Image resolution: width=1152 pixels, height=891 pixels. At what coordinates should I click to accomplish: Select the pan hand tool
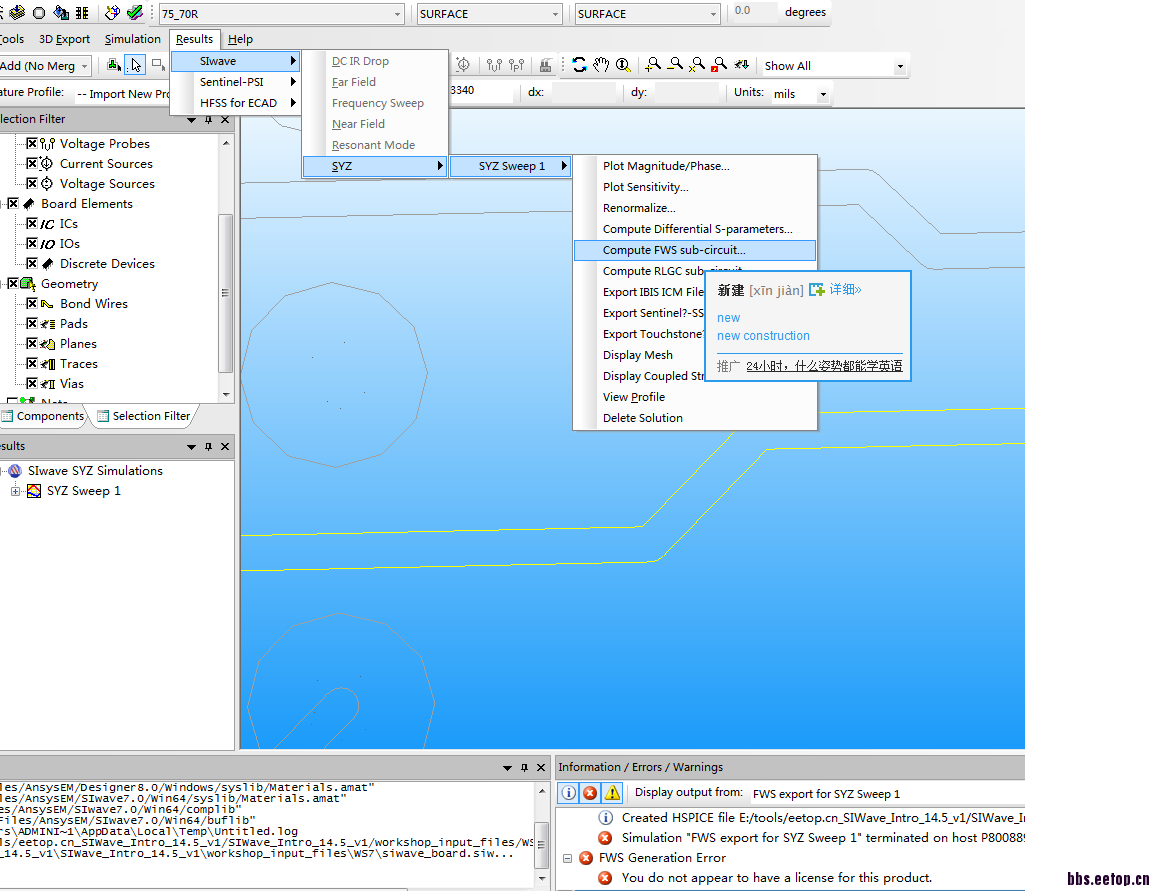pos(601,65)
